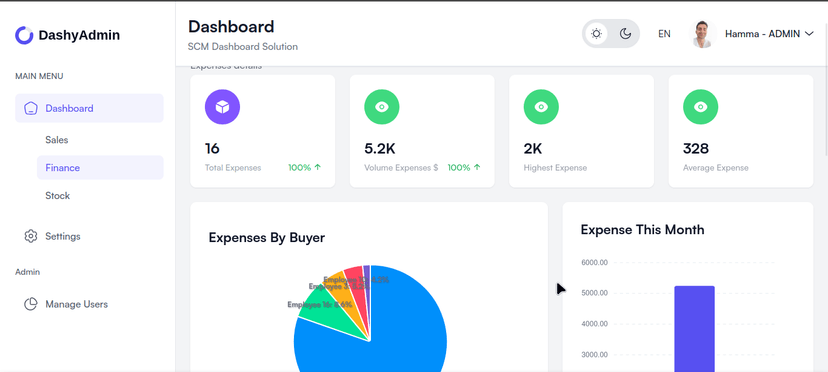Click the 5000.00 axis label
The width and height of the screenshot is (828, 372).
pos(595,293)
